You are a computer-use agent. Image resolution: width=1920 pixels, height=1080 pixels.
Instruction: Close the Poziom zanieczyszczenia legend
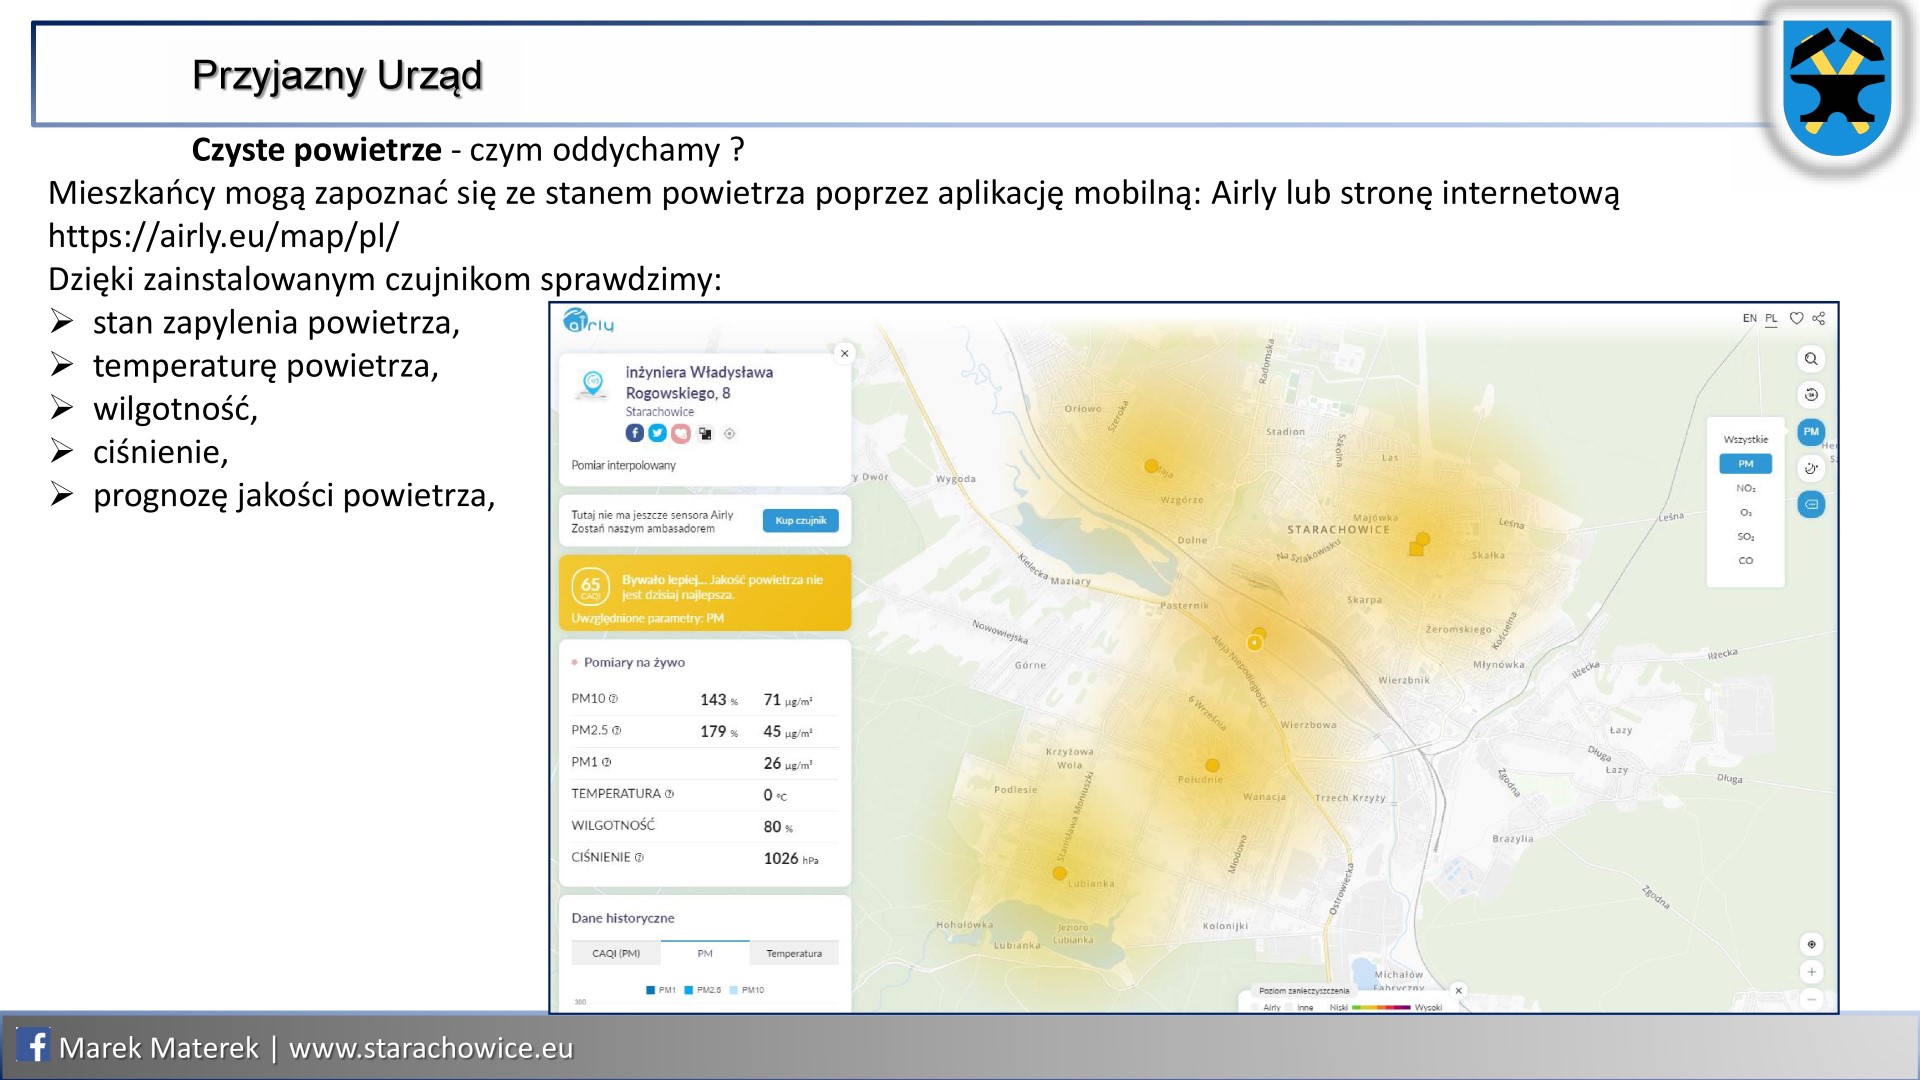(1458, 991)
